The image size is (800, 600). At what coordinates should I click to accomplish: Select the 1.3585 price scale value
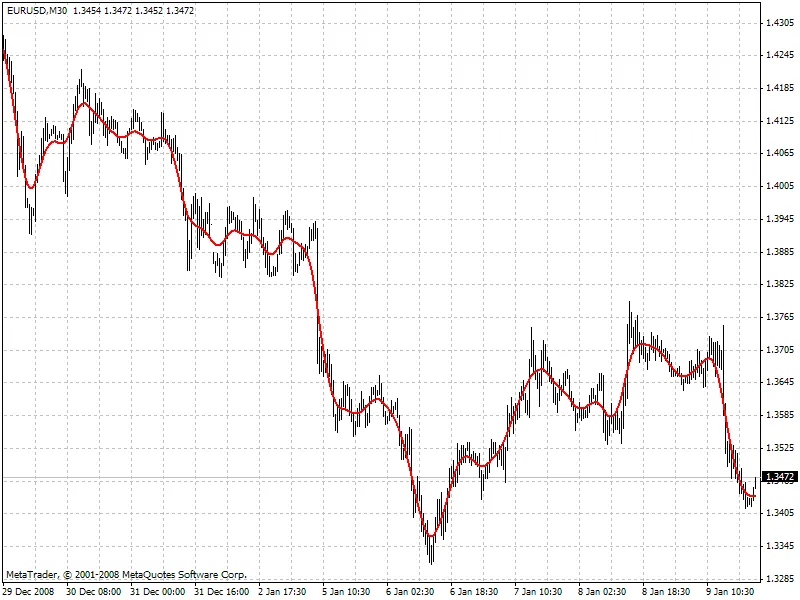tap(779, 415)
